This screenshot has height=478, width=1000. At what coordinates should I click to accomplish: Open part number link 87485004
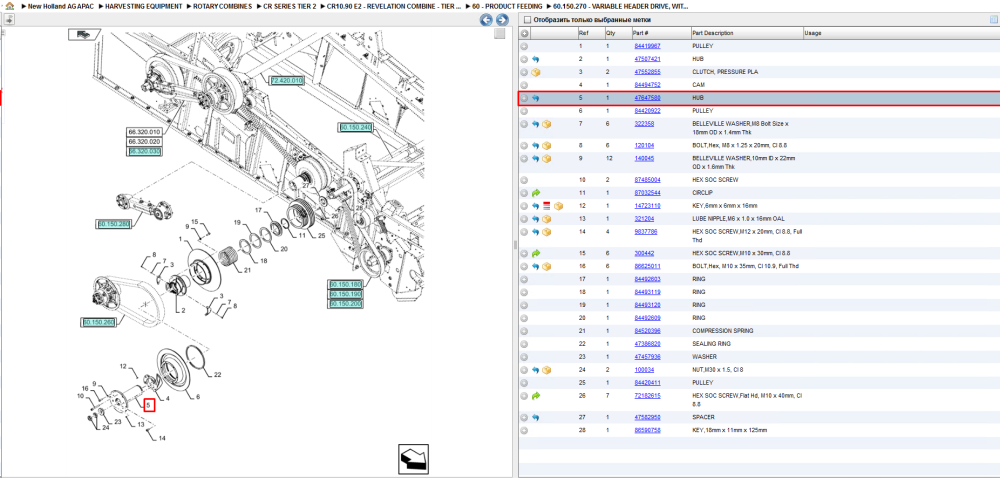pos(647,180)
